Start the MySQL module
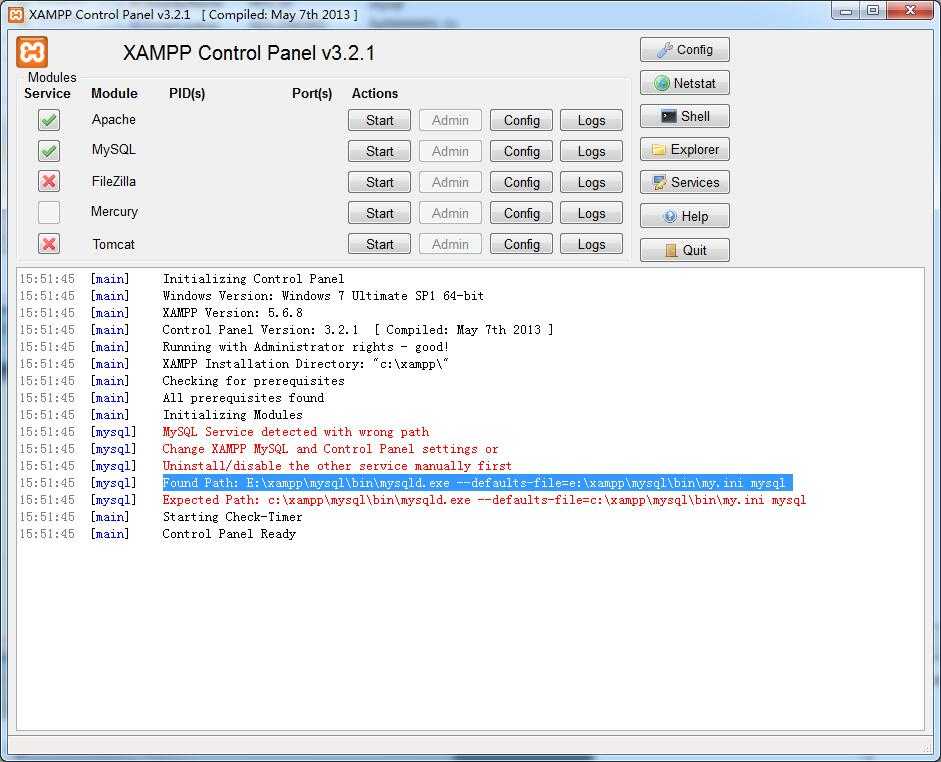Image resolution: width=941 pixels, height=762 pixels. [379, 151]
